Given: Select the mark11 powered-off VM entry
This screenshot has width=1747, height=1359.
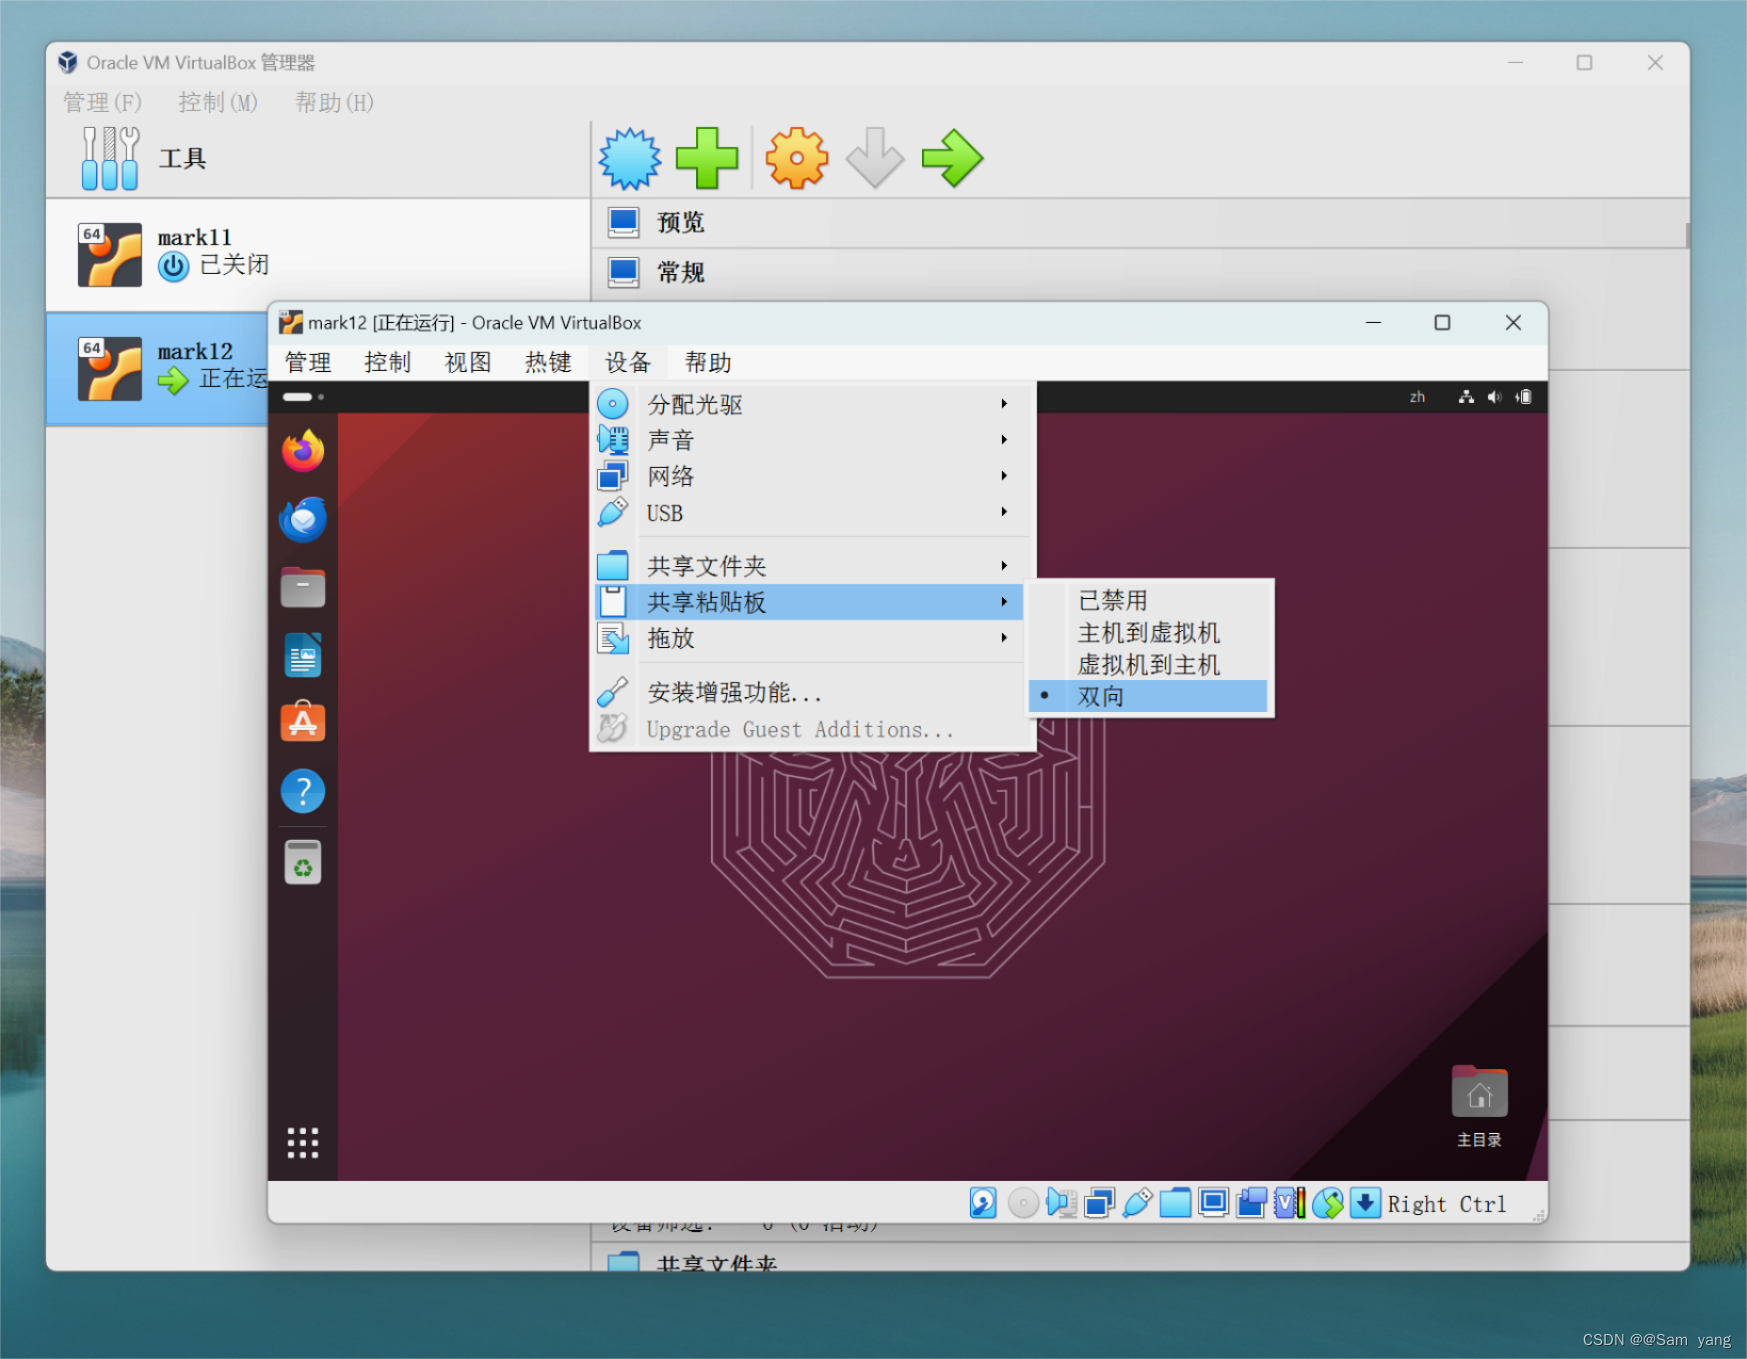Looking at the screenshot, I should click(x=318, y=254).
